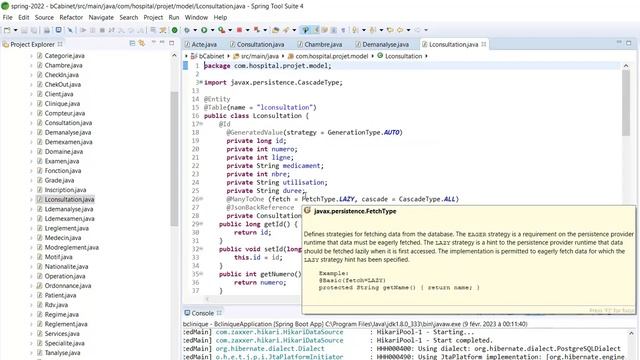Select the Console view tab
Image resolution: width=640 pixels, height=360 pixels.
[202, 313]
